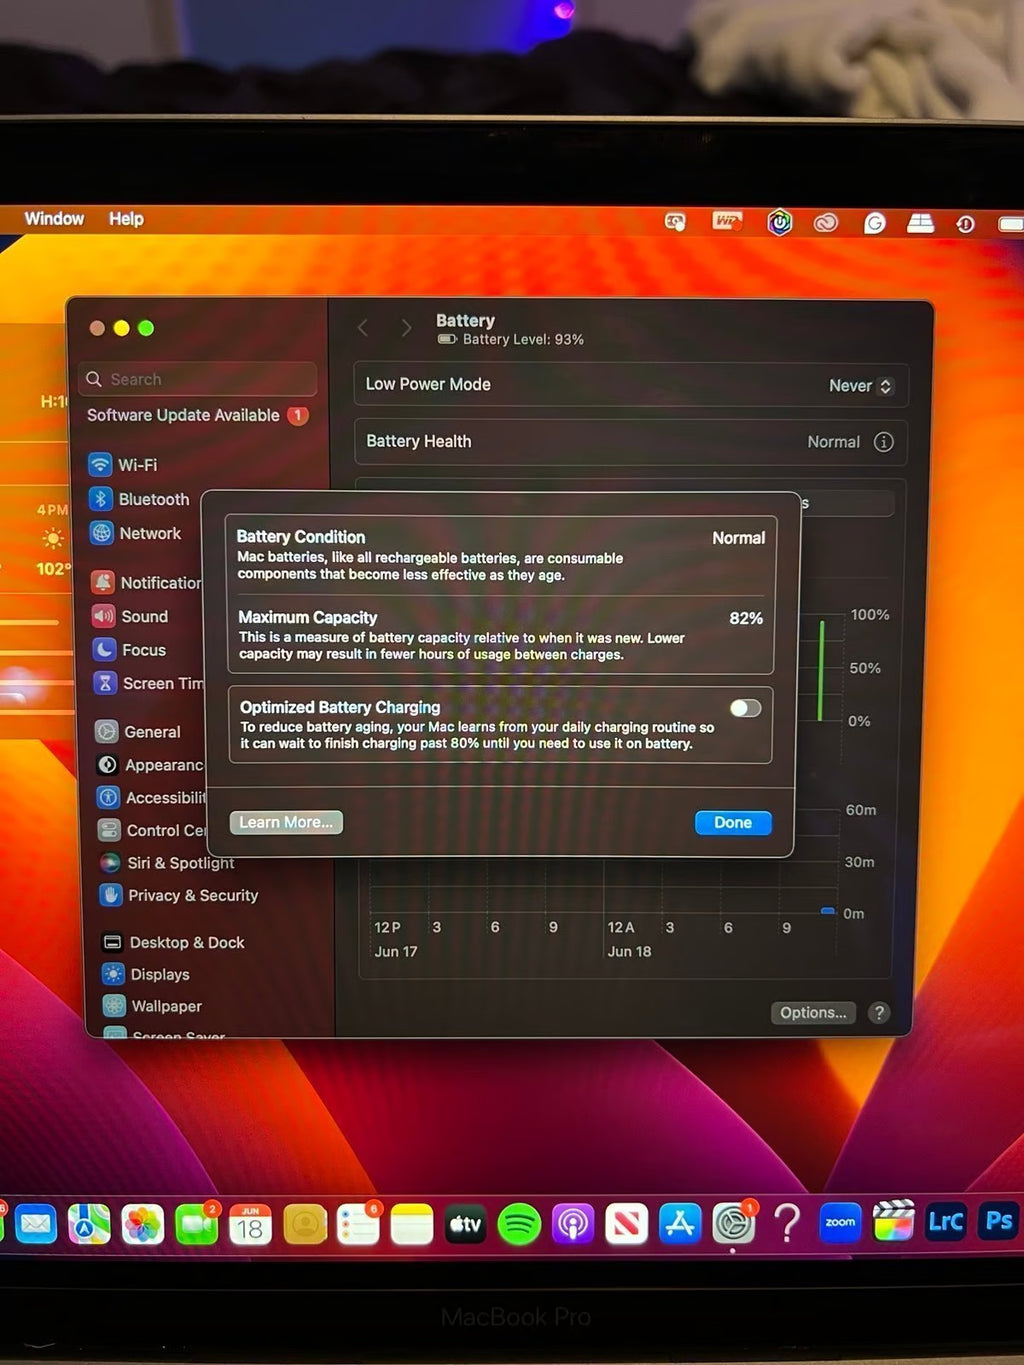
Task: Click the Done button in dialog
Action: click(732, 822)
